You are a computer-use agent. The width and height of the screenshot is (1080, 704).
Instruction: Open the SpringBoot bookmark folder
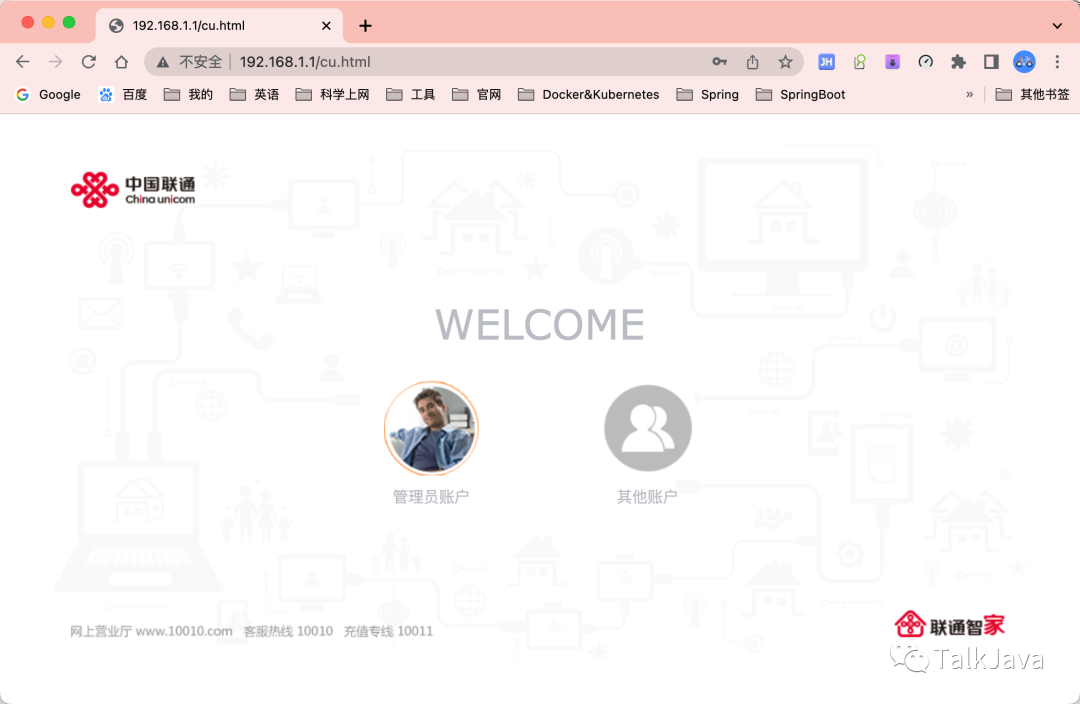[x=801, y=95]
